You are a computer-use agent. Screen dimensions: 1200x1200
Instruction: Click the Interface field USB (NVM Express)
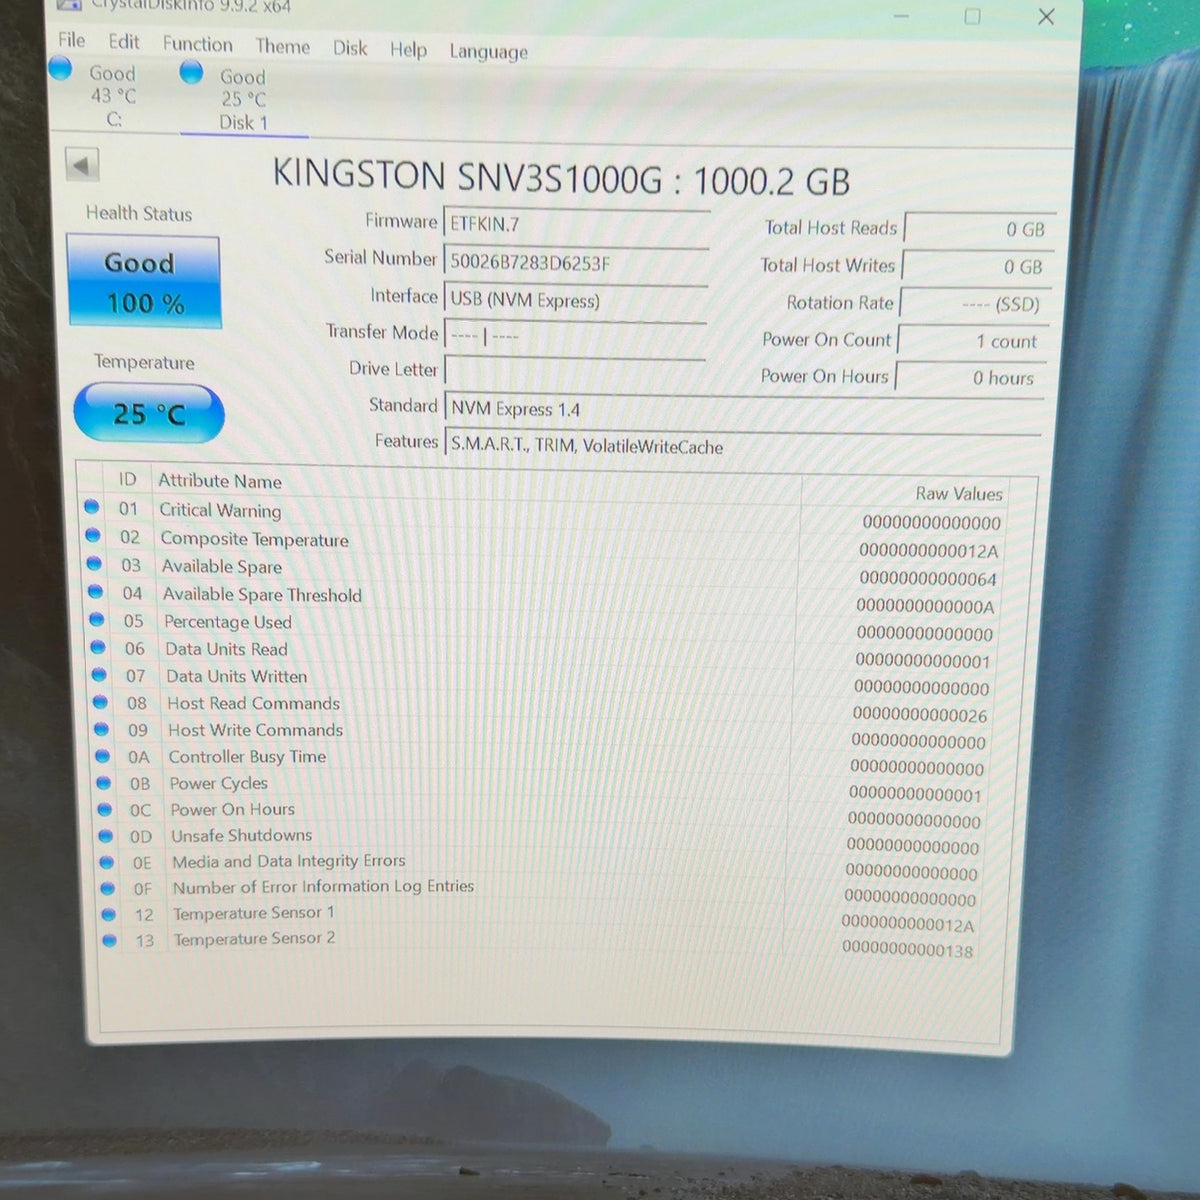point(575,300)
